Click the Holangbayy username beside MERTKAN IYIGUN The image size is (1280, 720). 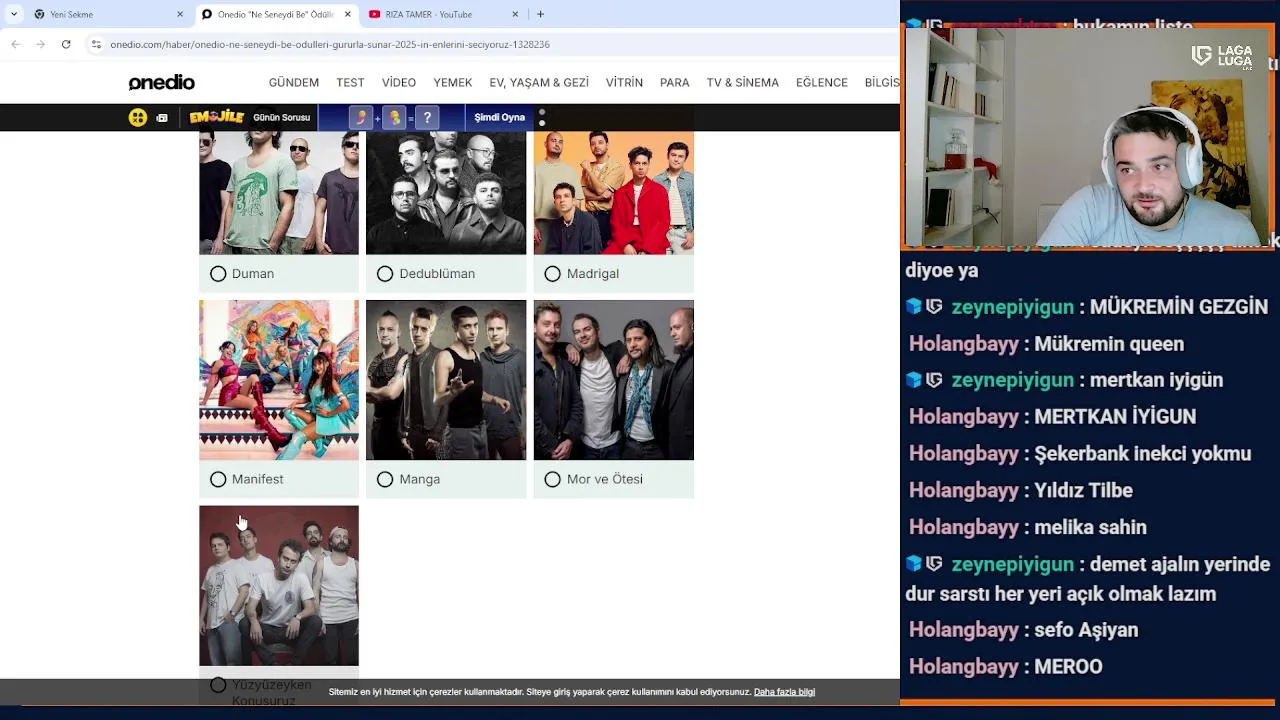[964, 417]
